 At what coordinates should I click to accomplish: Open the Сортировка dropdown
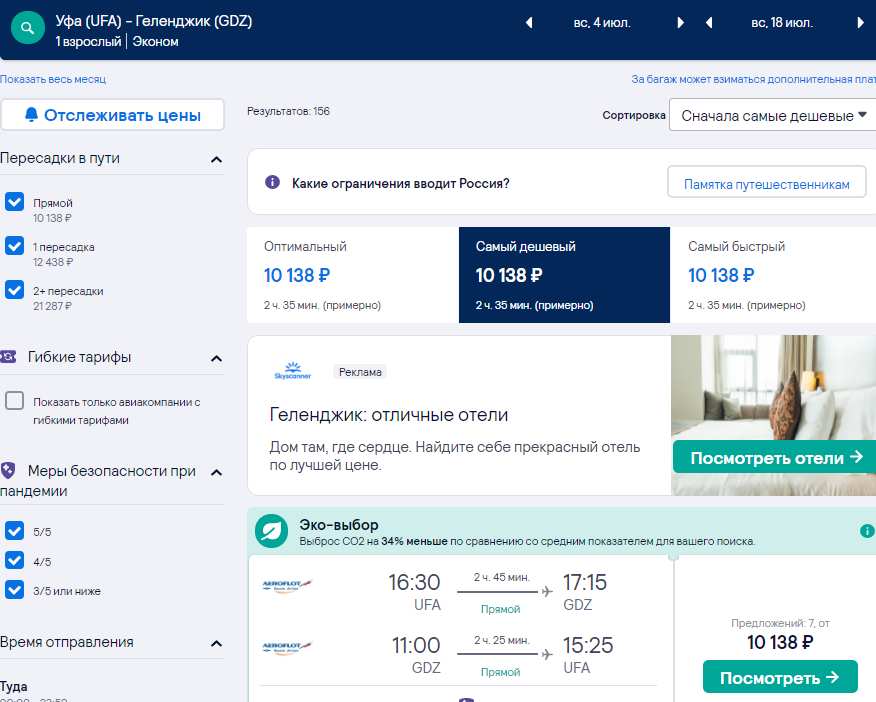point(773,115)
